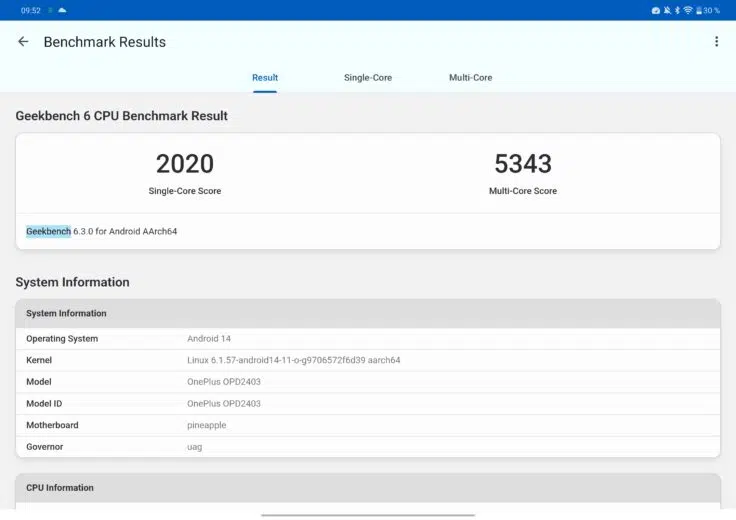Image resolution: width=736 pixels, height=520 pixels.
Task: Tap the Governor row label
Action: tap(45, 447)
